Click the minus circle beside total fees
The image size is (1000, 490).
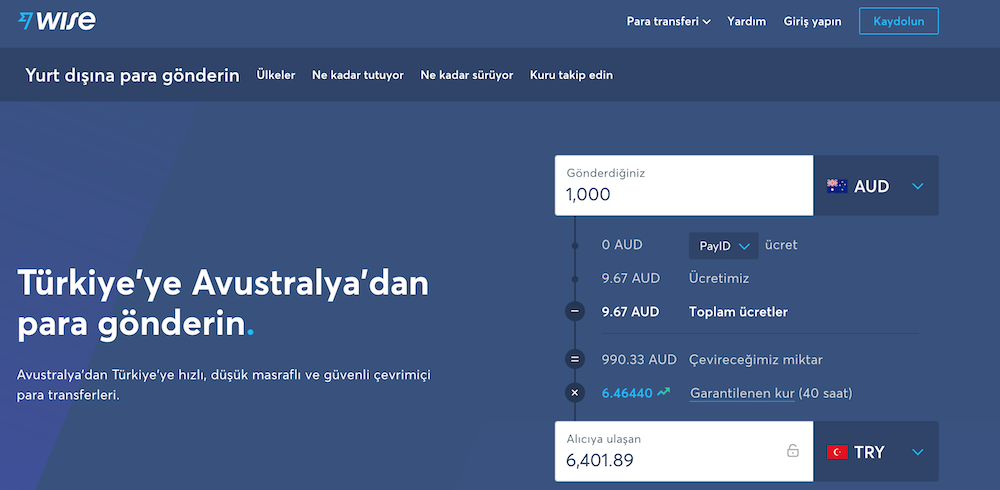575,312
